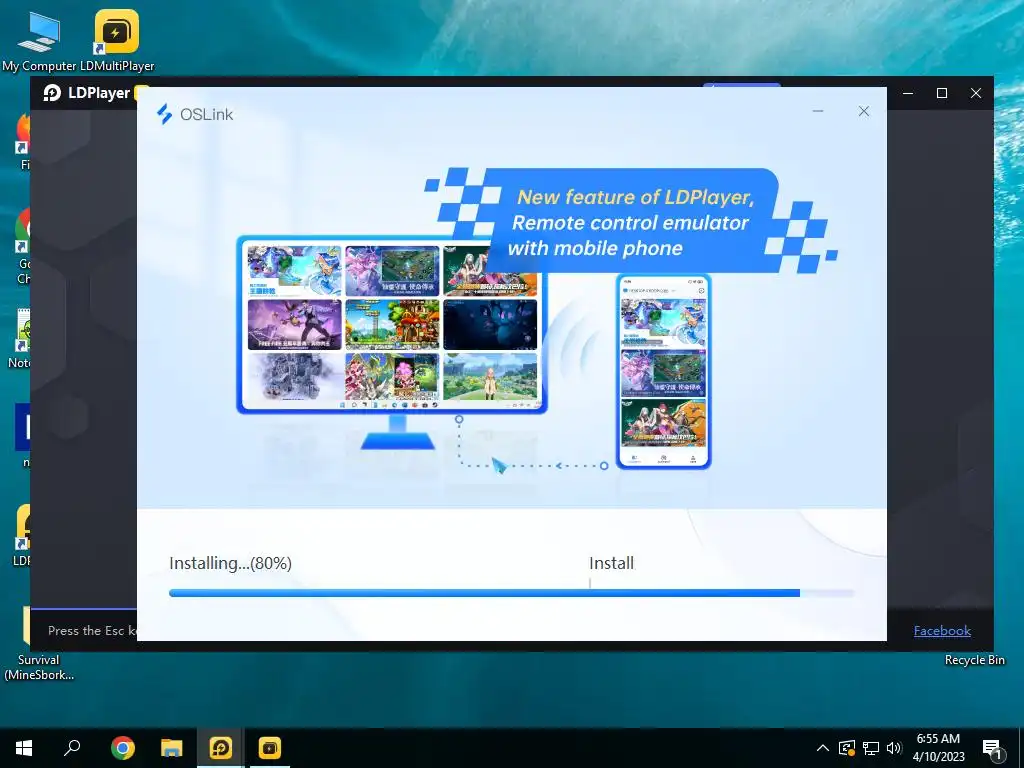
Task: Minimize the OSLink installer window
Action: (x=818, y=112)
